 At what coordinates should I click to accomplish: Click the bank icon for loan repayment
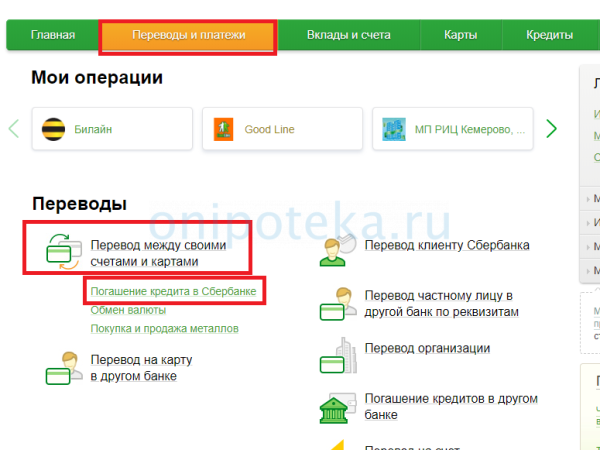(337, 406)
